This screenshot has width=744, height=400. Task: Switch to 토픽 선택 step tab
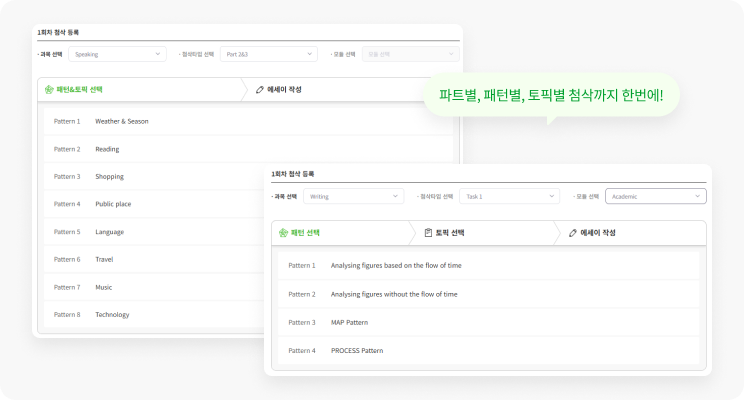pos(484,233)
